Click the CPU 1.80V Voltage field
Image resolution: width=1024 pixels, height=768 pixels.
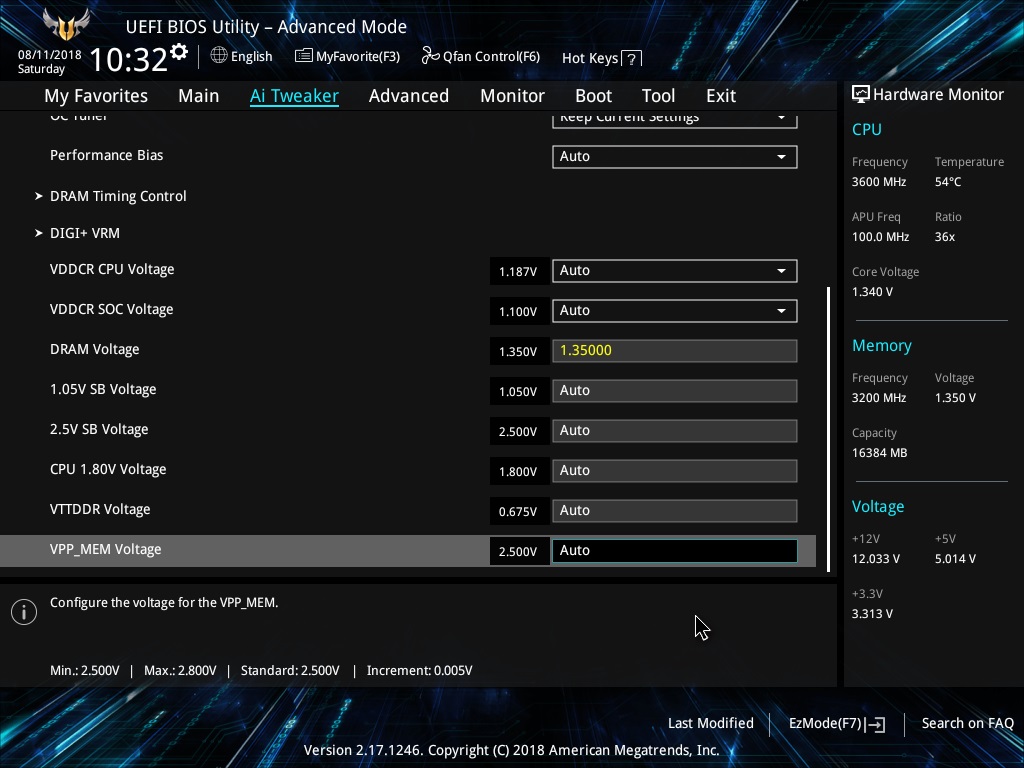[x=675, y=471]
